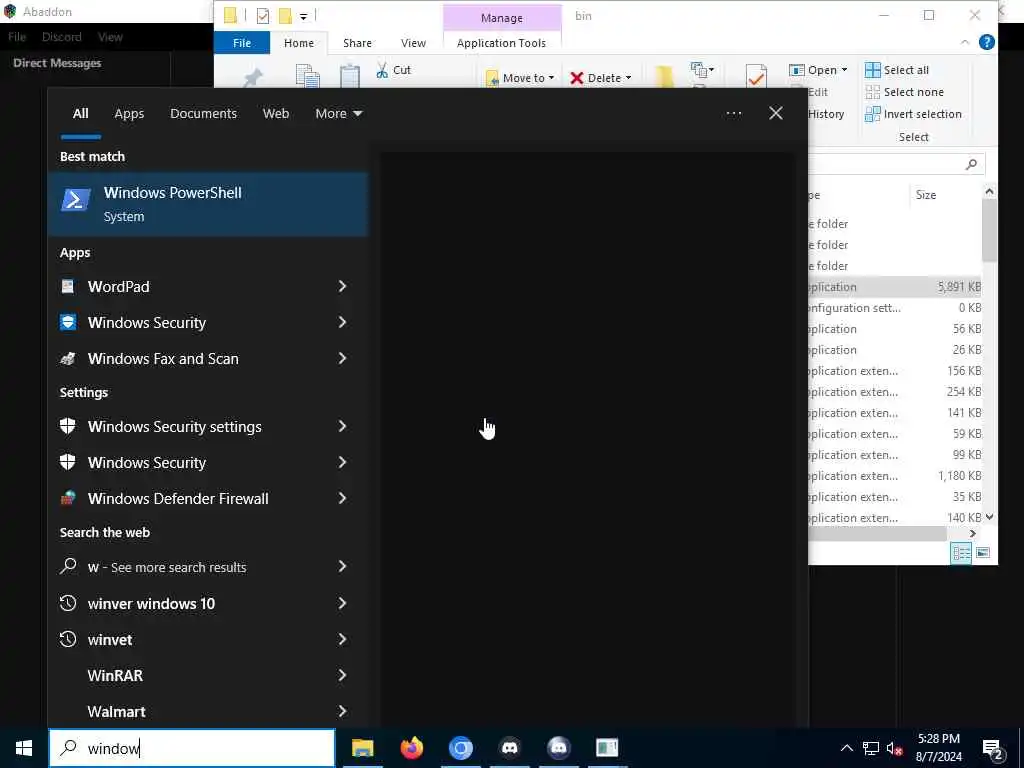Open the Abaddon Discord menu
The height and width of the screenshot is (768, 1024).
[x=61, y=37]
